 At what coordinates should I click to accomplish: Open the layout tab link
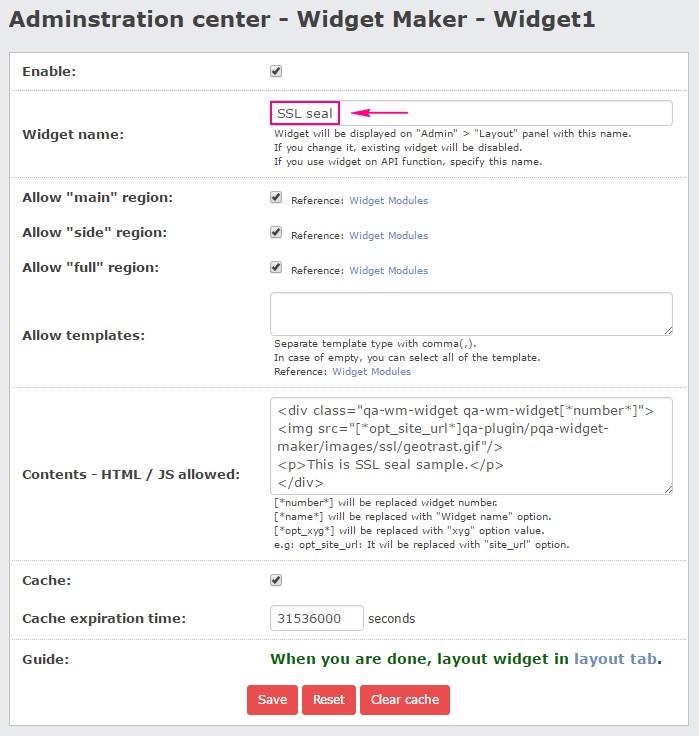click(616, 659)
